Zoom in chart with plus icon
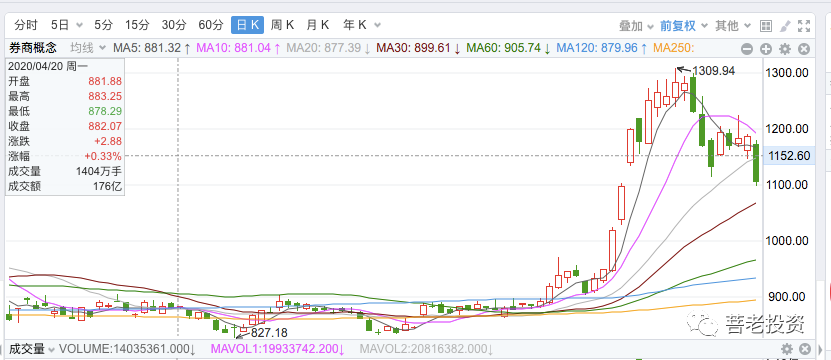This screenshot has height=360, width=831. click(x=766, y=49)
